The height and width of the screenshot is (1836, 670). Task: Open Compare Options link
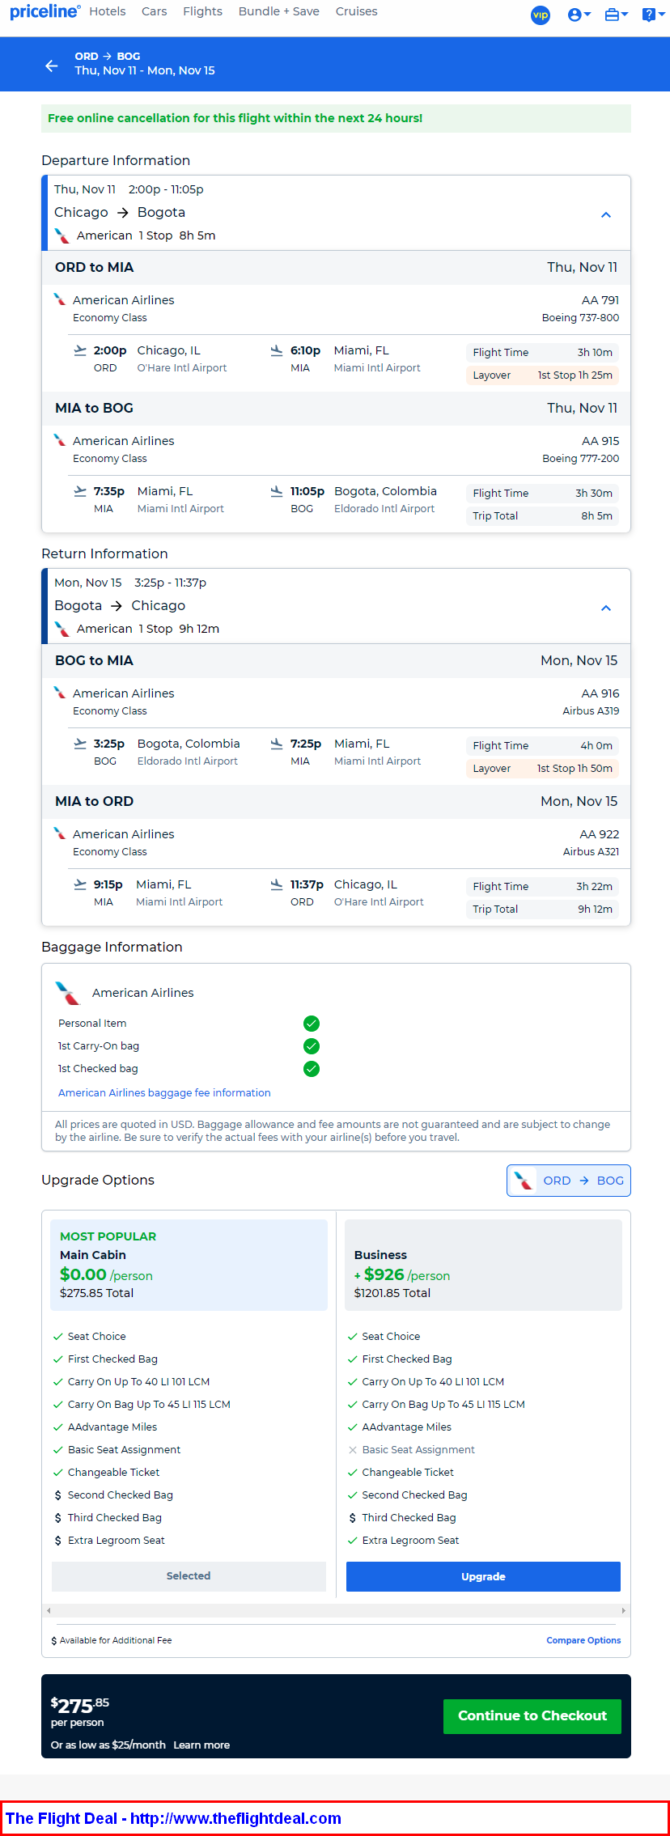tap(583, 1640)
